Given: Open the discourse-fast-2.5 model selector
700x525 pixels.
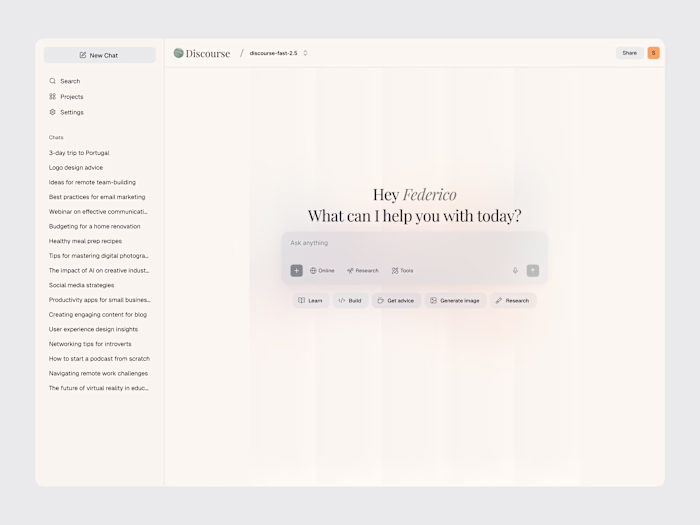Looking at the screenshot, I should [x=279, y=53].
